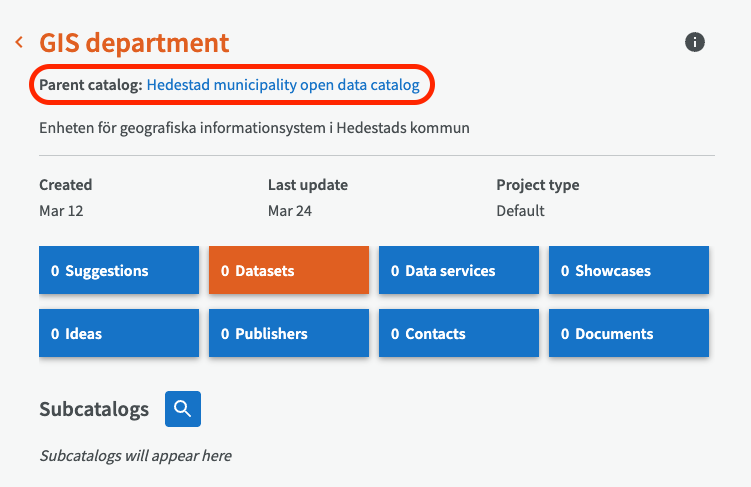This screenshot has width=751, height=487.
Task: Open the 0 Suggestions tile
Action: click(x=119, y=270)
